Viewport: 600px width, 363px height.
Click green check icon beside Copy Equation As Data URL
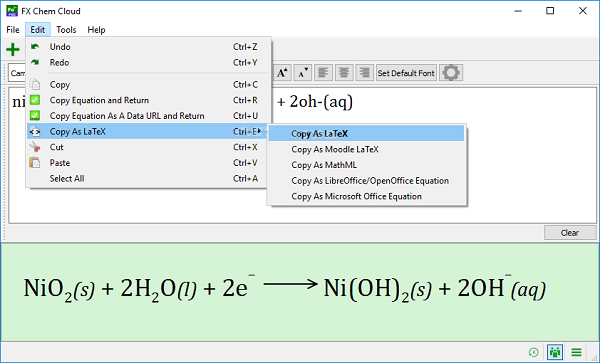pyautogui.click(x=35, y=116)
